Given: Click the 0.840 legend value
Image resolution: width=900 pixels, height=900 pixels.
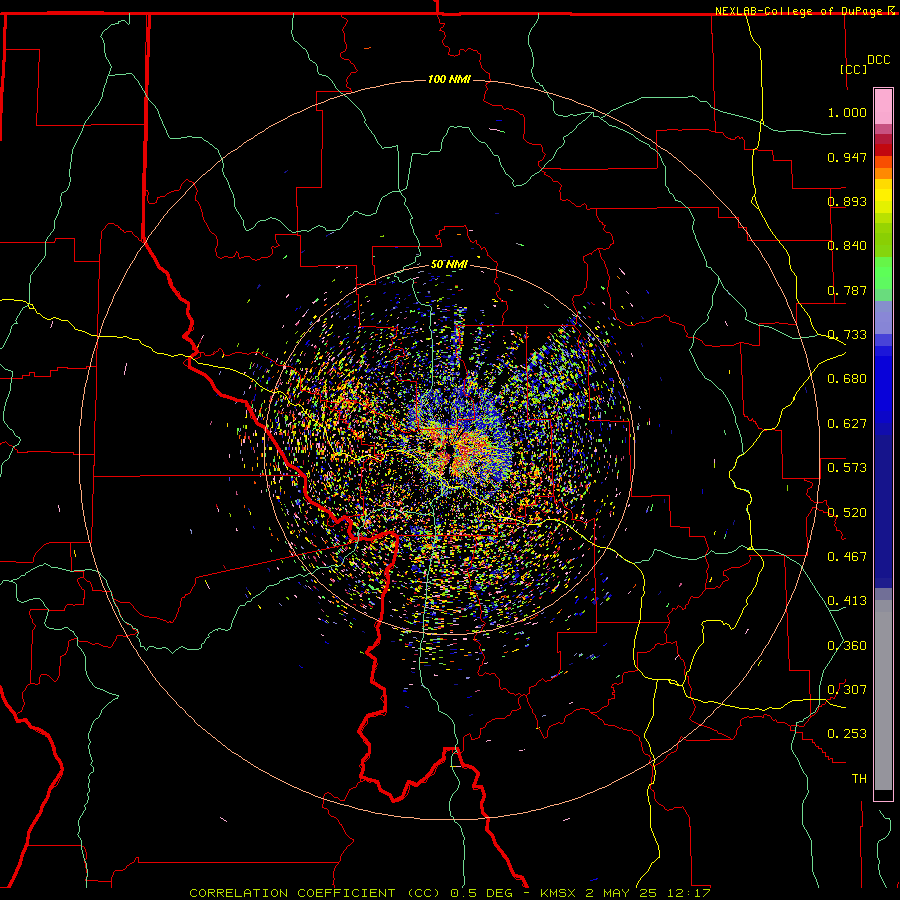Looking at the screenshot, I should pyautogui.click(x=847, y=246).
